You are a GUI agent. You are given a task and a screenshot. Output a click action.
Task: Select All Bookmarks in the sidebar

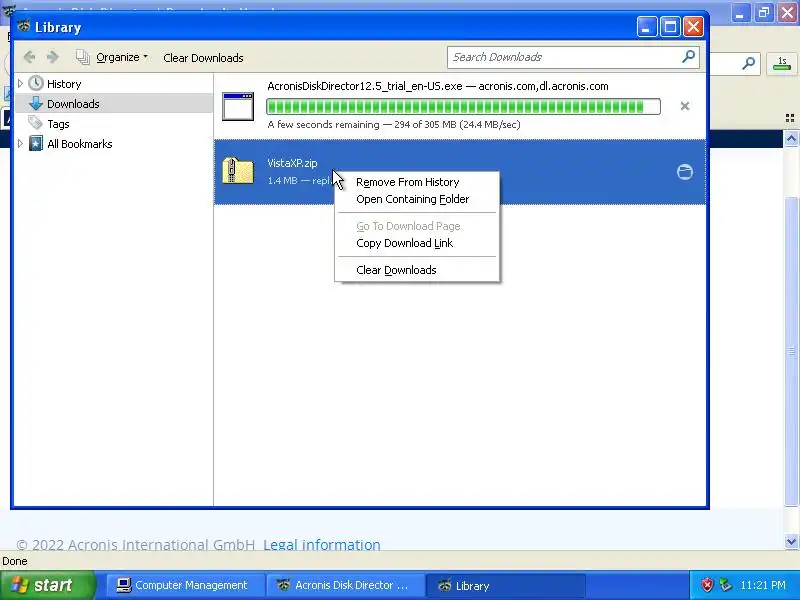tap(80, 144)
